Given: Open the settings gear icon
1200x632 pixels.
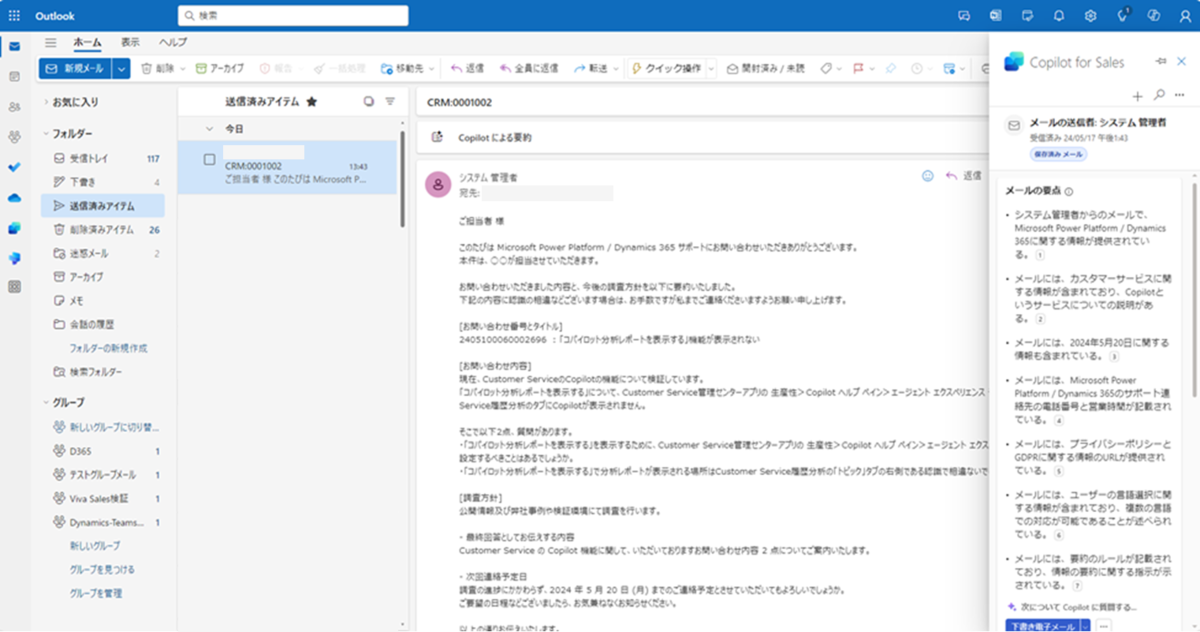Looking at the screenshot, I should (x=1091, y=16).
